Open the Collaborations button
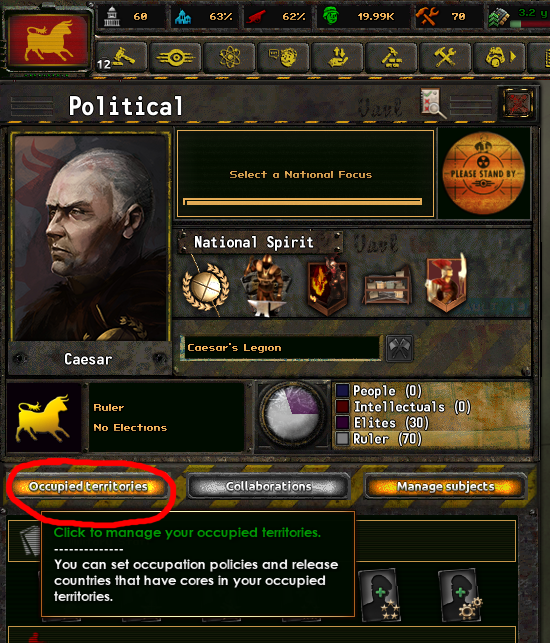550x643 pixels. (268, 486)
